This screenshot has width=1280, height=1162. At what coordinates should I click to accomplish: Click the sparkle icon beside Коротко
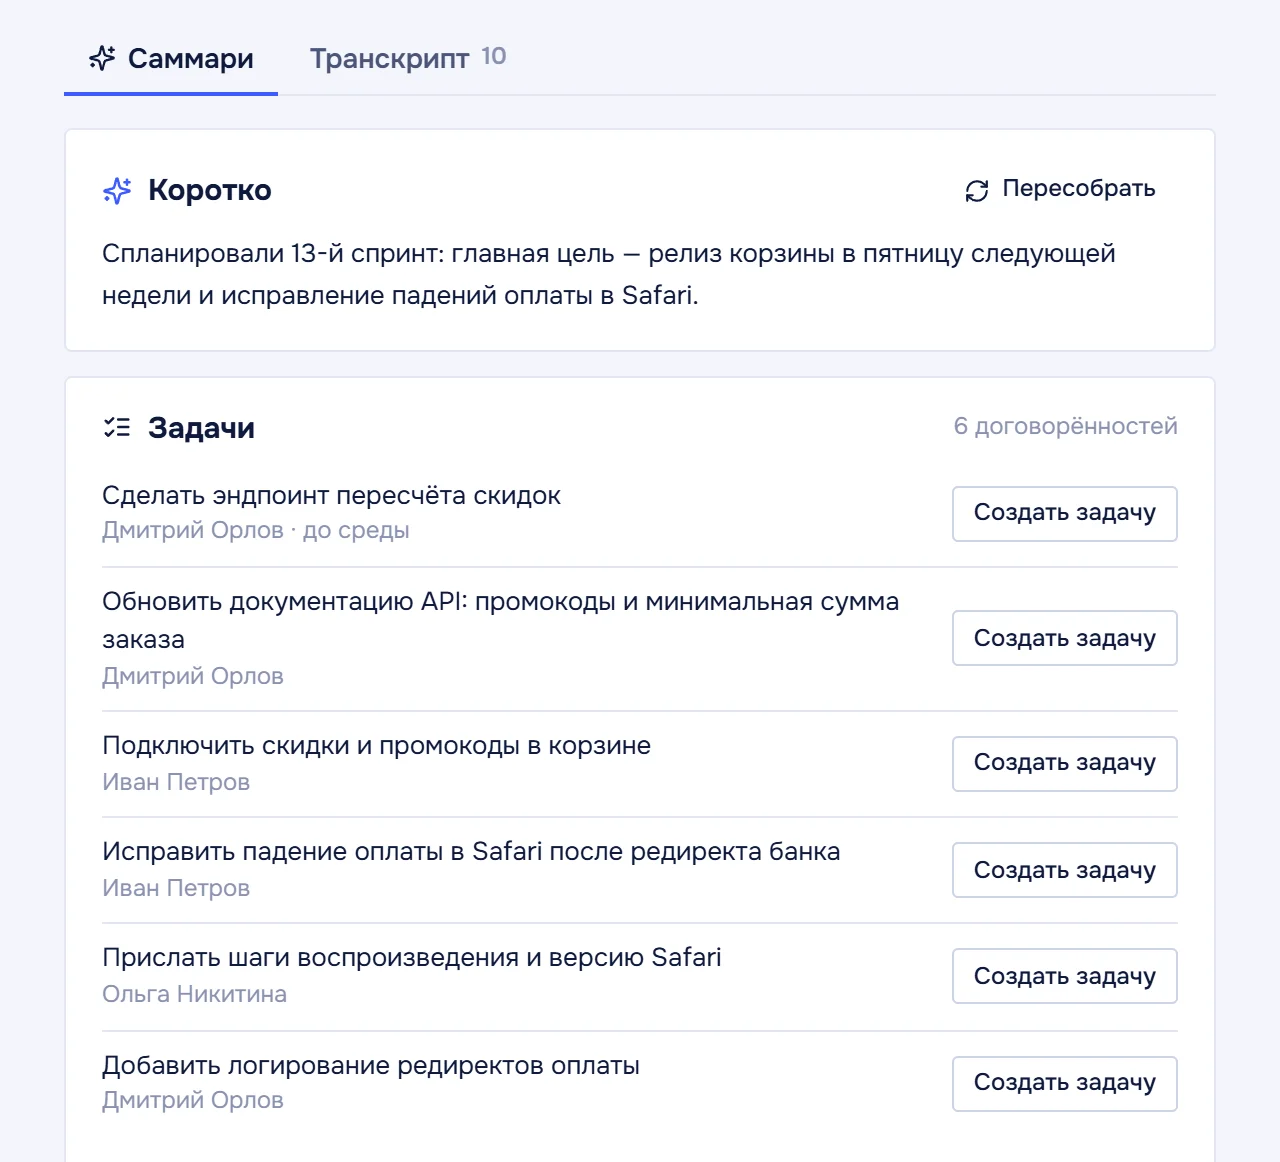click(x=117, y=190)
